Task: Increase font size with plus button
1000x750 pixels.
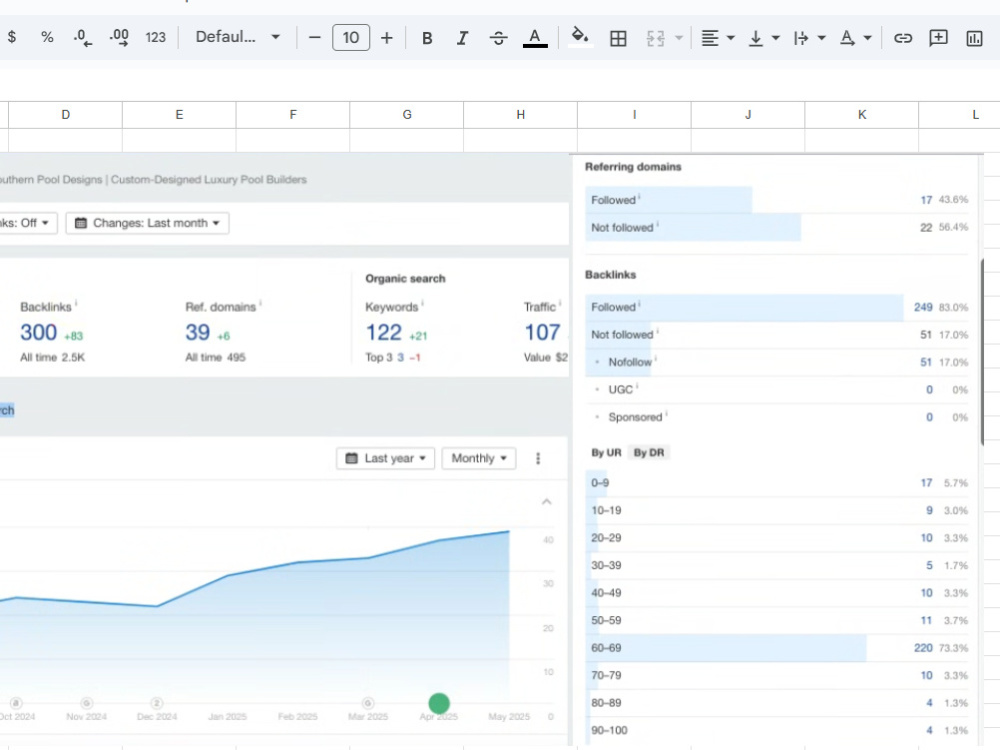Action: [x=386, y=38]
